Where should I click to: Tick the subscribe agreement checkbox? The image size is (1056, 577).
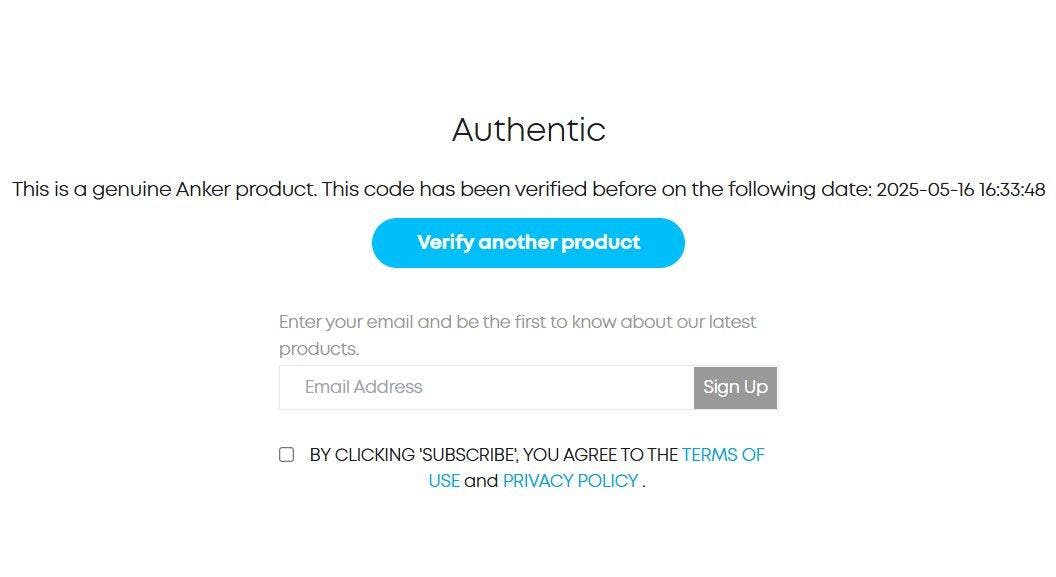point(287,454)
